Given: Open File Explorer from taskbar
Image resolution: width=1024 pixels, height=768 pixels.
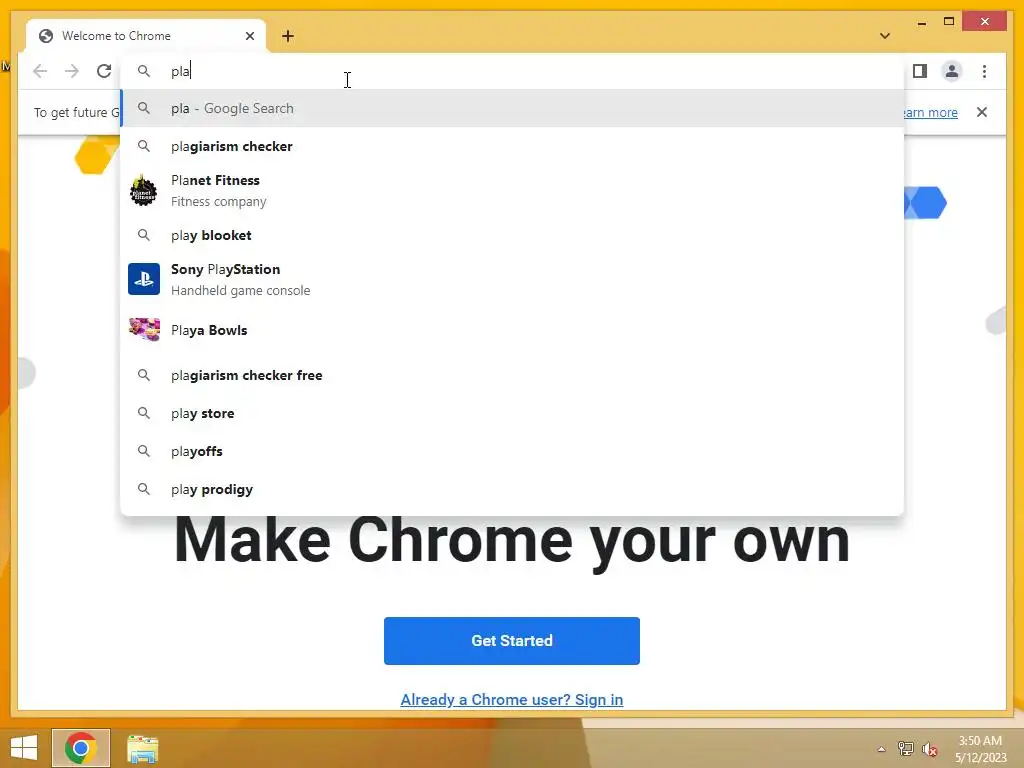Looking at the screenshot, I should pyautogui.click(x=142, y=748).
